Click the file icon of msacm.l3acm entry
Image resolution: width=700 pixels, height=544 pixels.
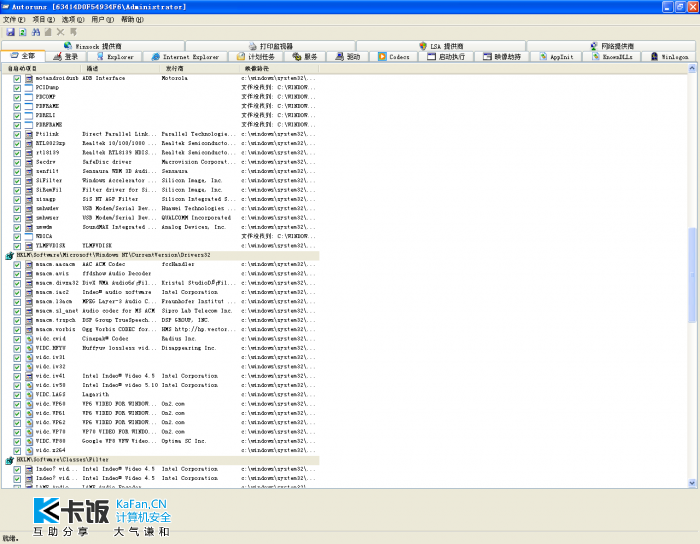pos(29,302)
